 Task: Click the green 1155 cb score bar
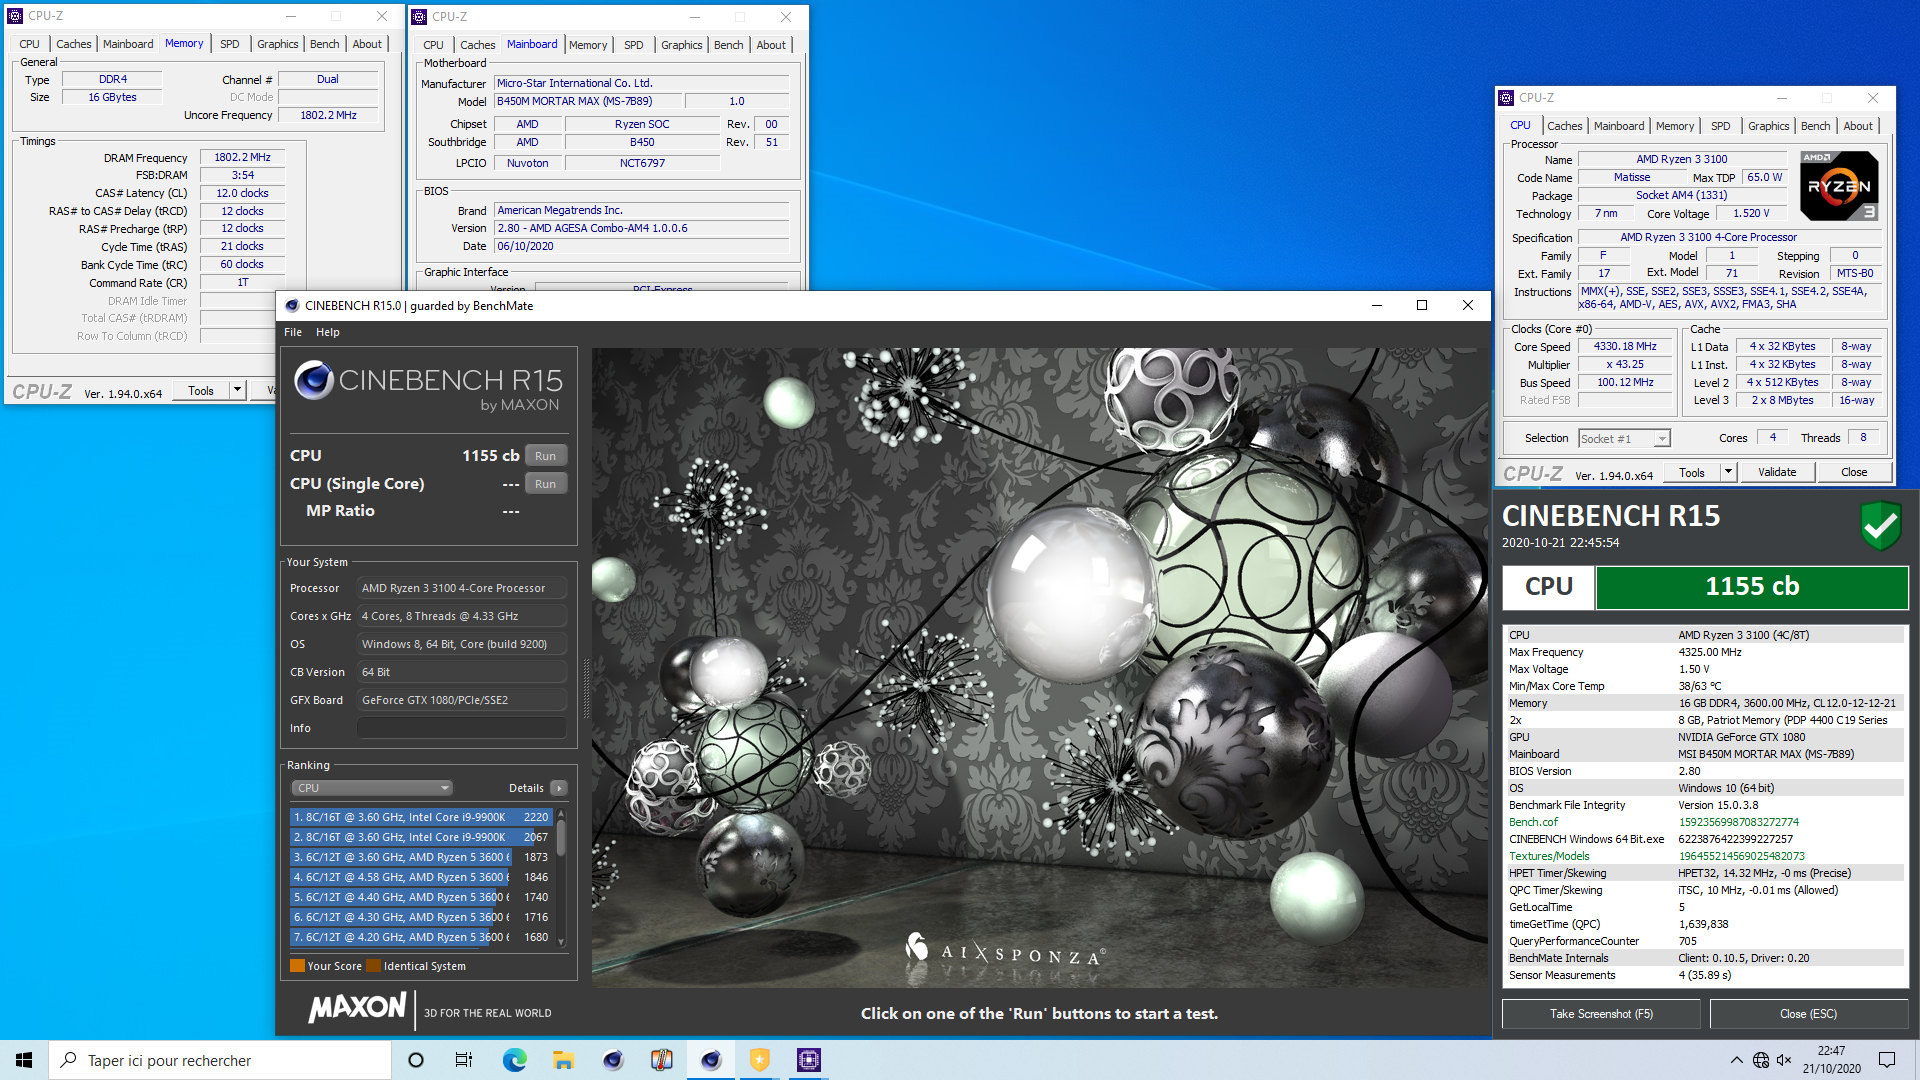1752,587
